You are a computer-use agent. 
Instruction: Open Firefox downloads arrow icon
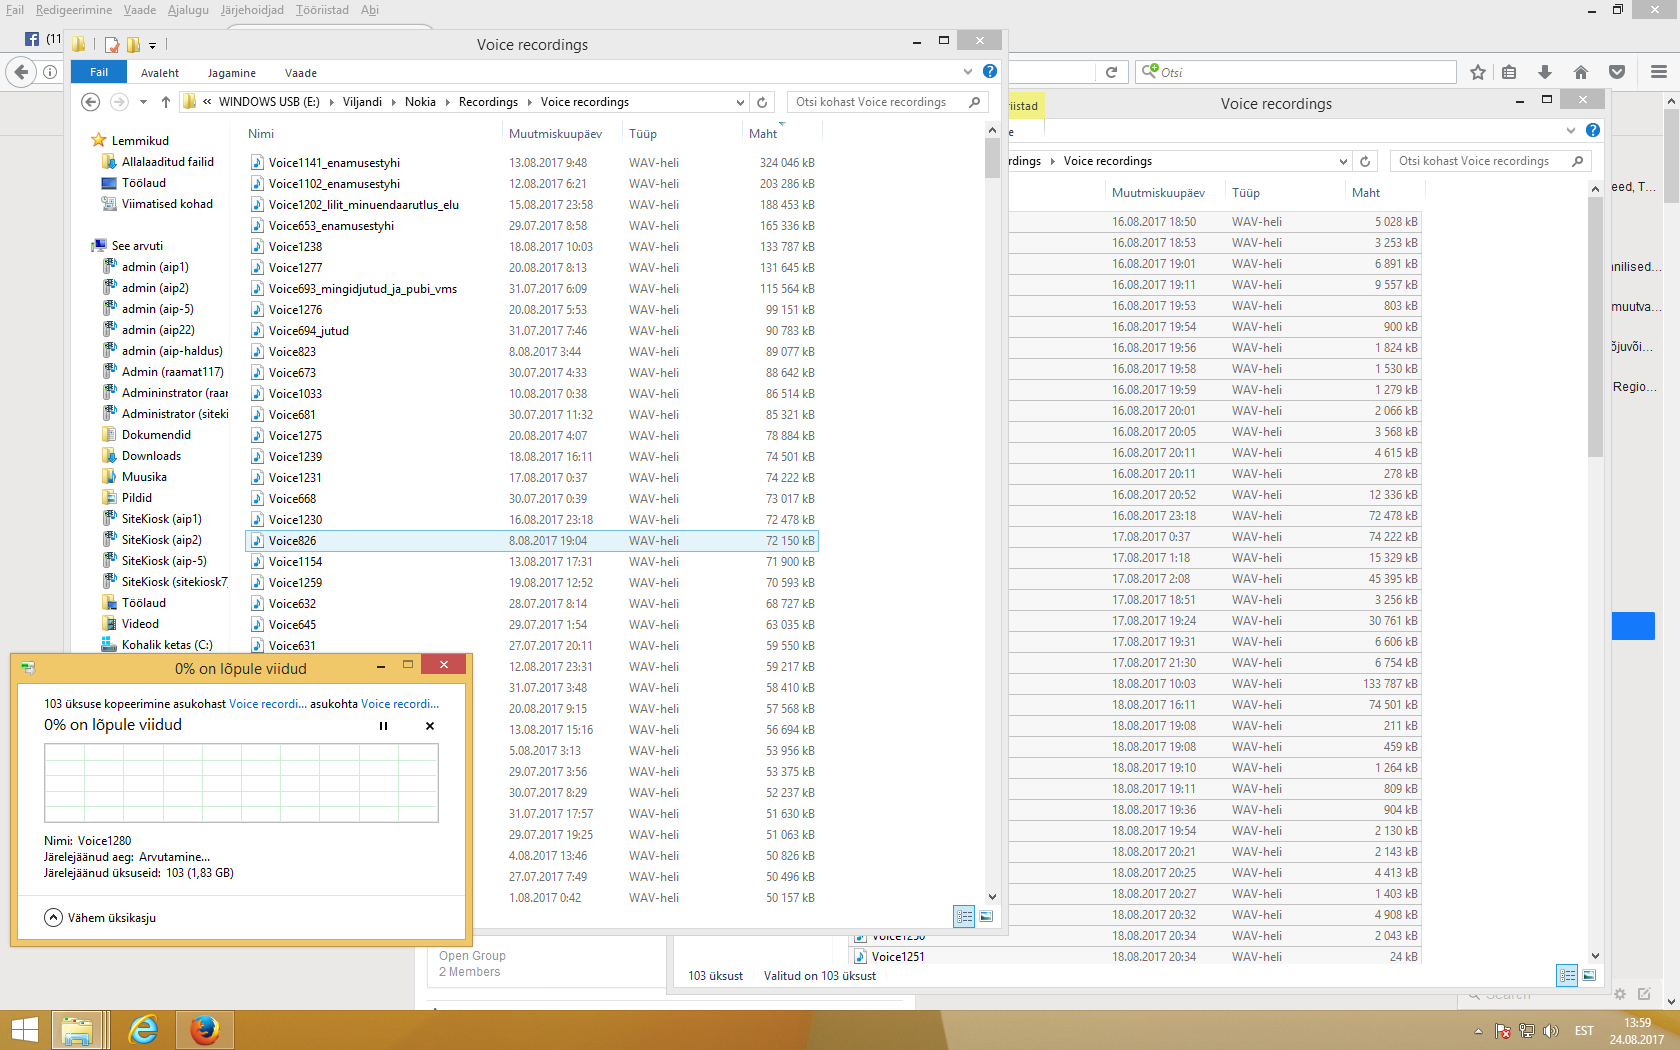coord(1545,72)
